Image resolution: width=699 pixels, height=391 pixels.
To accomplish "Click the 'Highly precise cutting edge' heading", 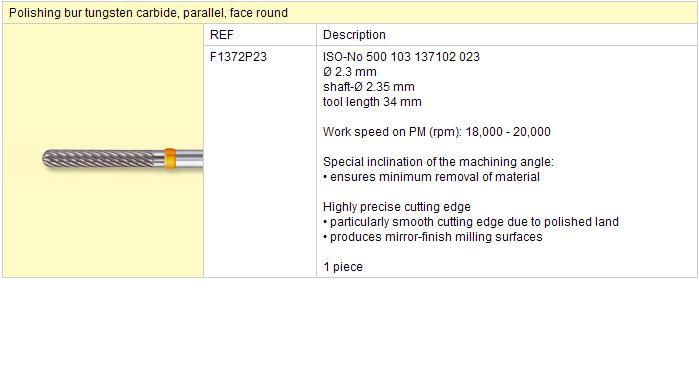I will (x=397, y=206).
